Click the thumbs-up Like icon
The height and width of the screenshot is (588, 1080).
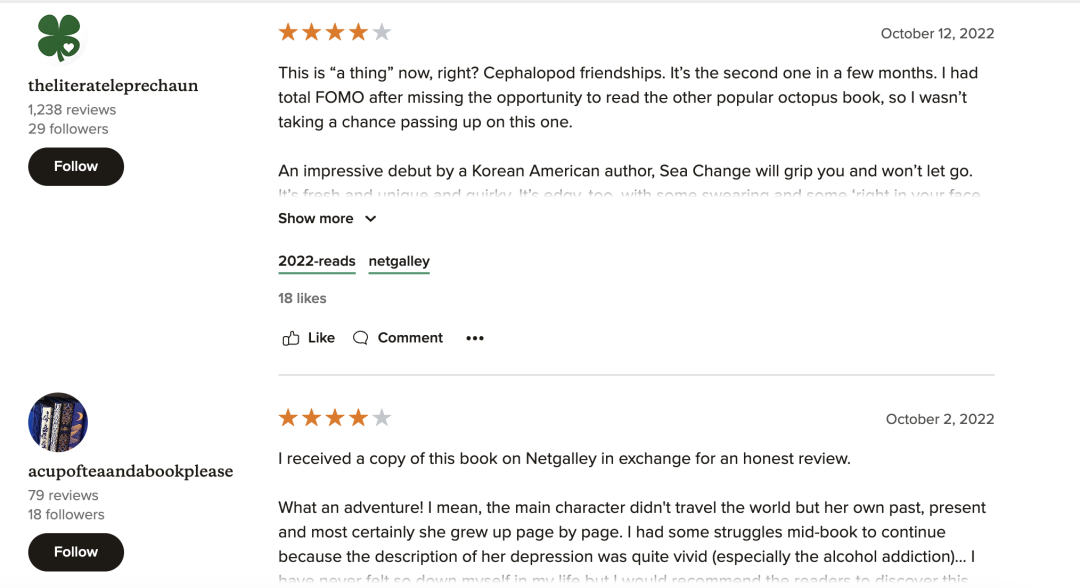click(x=291, y=338)
